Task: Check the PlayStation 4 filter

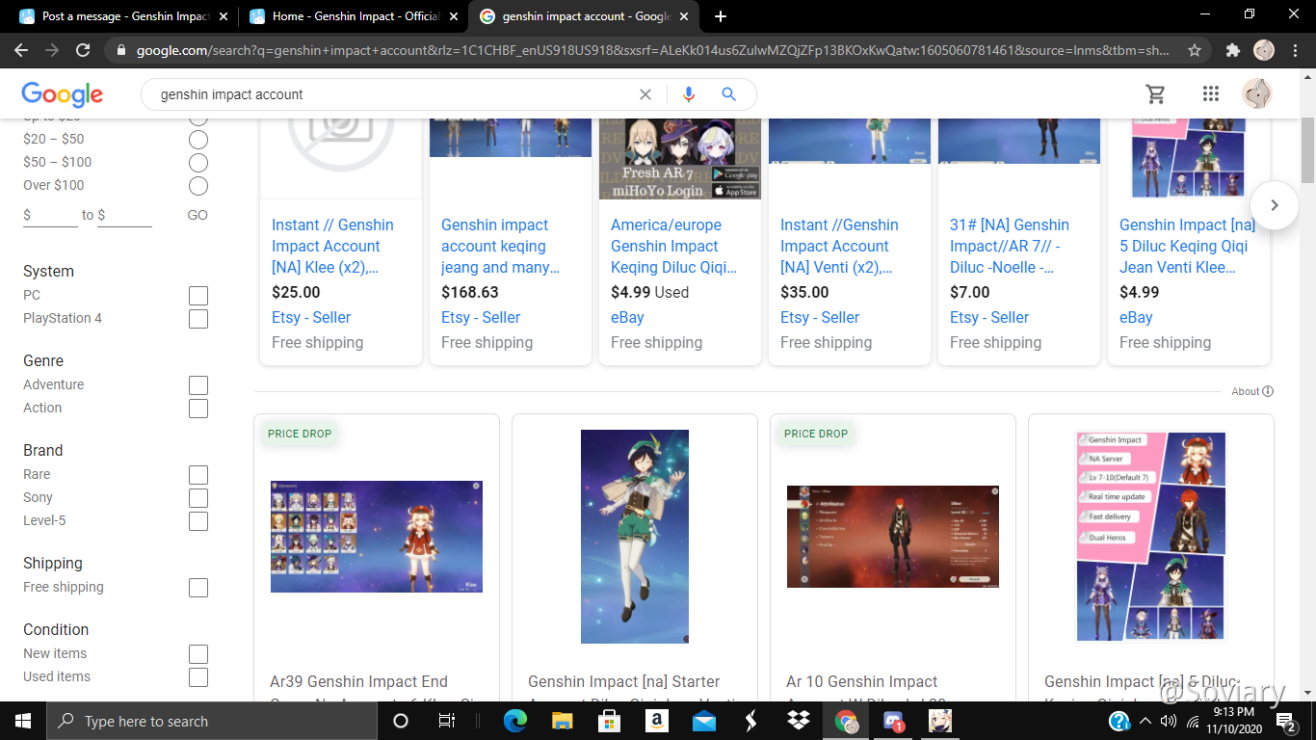Action: 198,319
